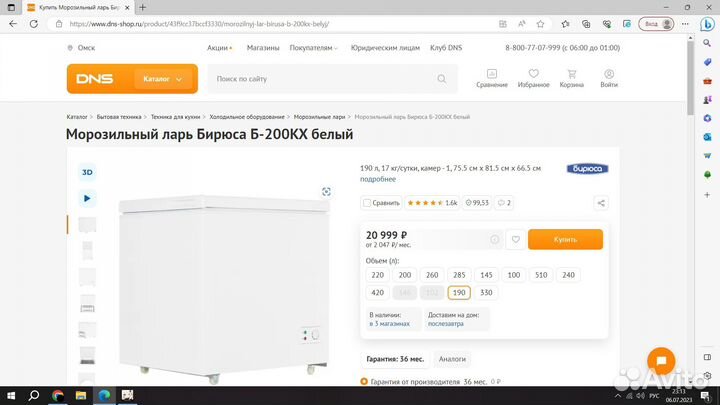Open Chrome from the taskbar
The height and width of the screenshot is (405, 720).
point(57,395)
